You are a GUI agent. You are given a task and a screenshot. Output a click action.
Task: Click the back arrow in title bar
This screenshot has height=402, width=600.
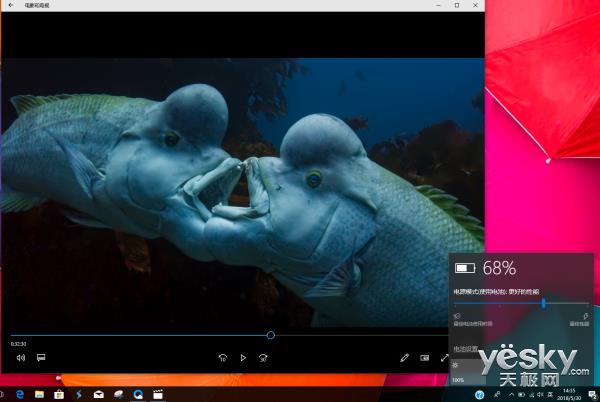click(10, 6)
